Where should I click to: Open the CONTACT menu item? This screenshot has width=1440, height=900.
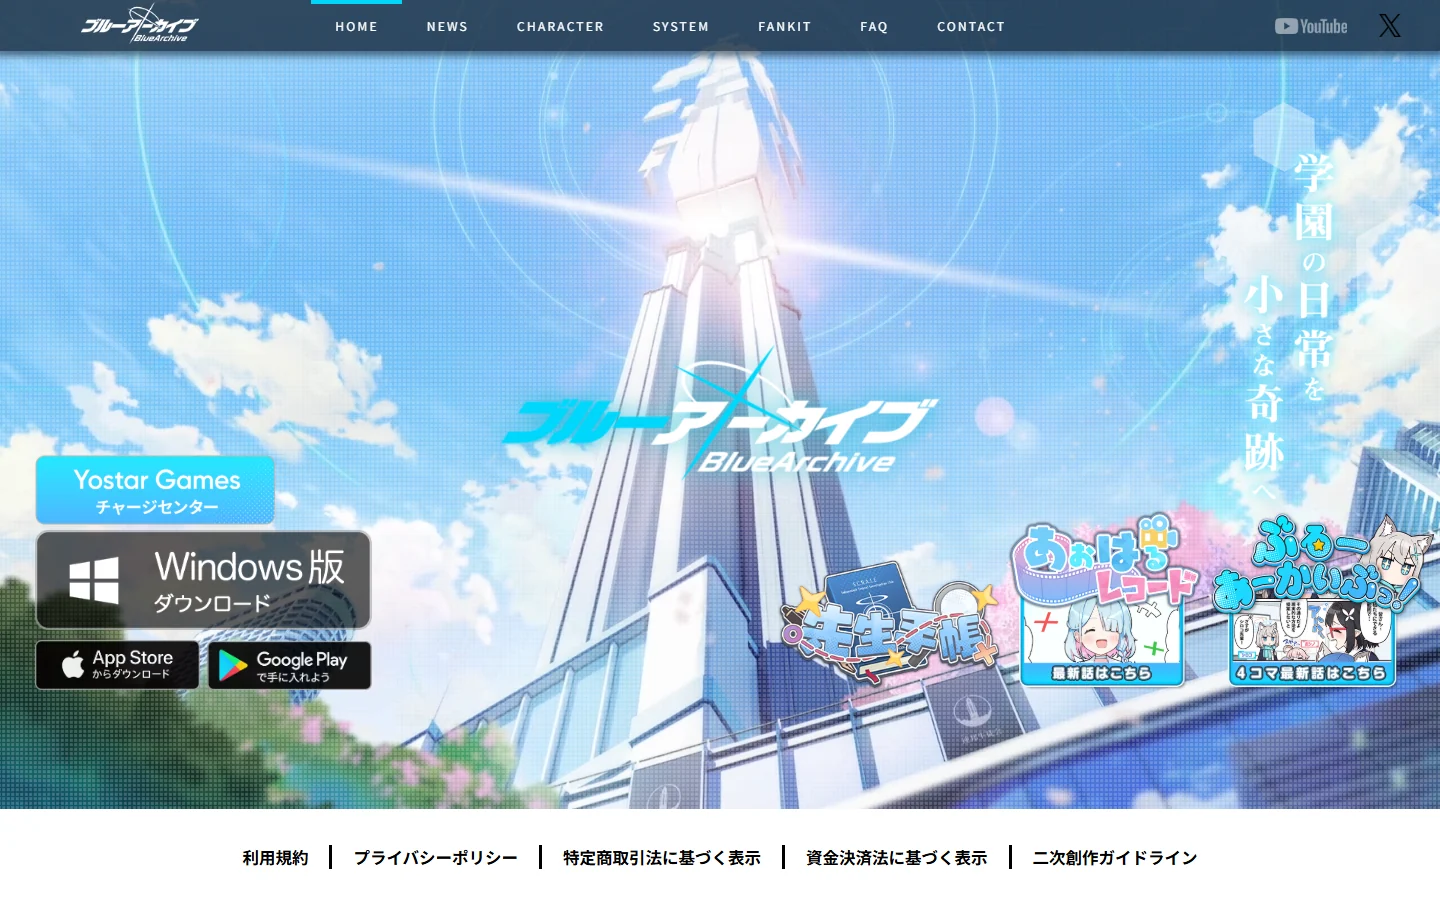[971, 27]
